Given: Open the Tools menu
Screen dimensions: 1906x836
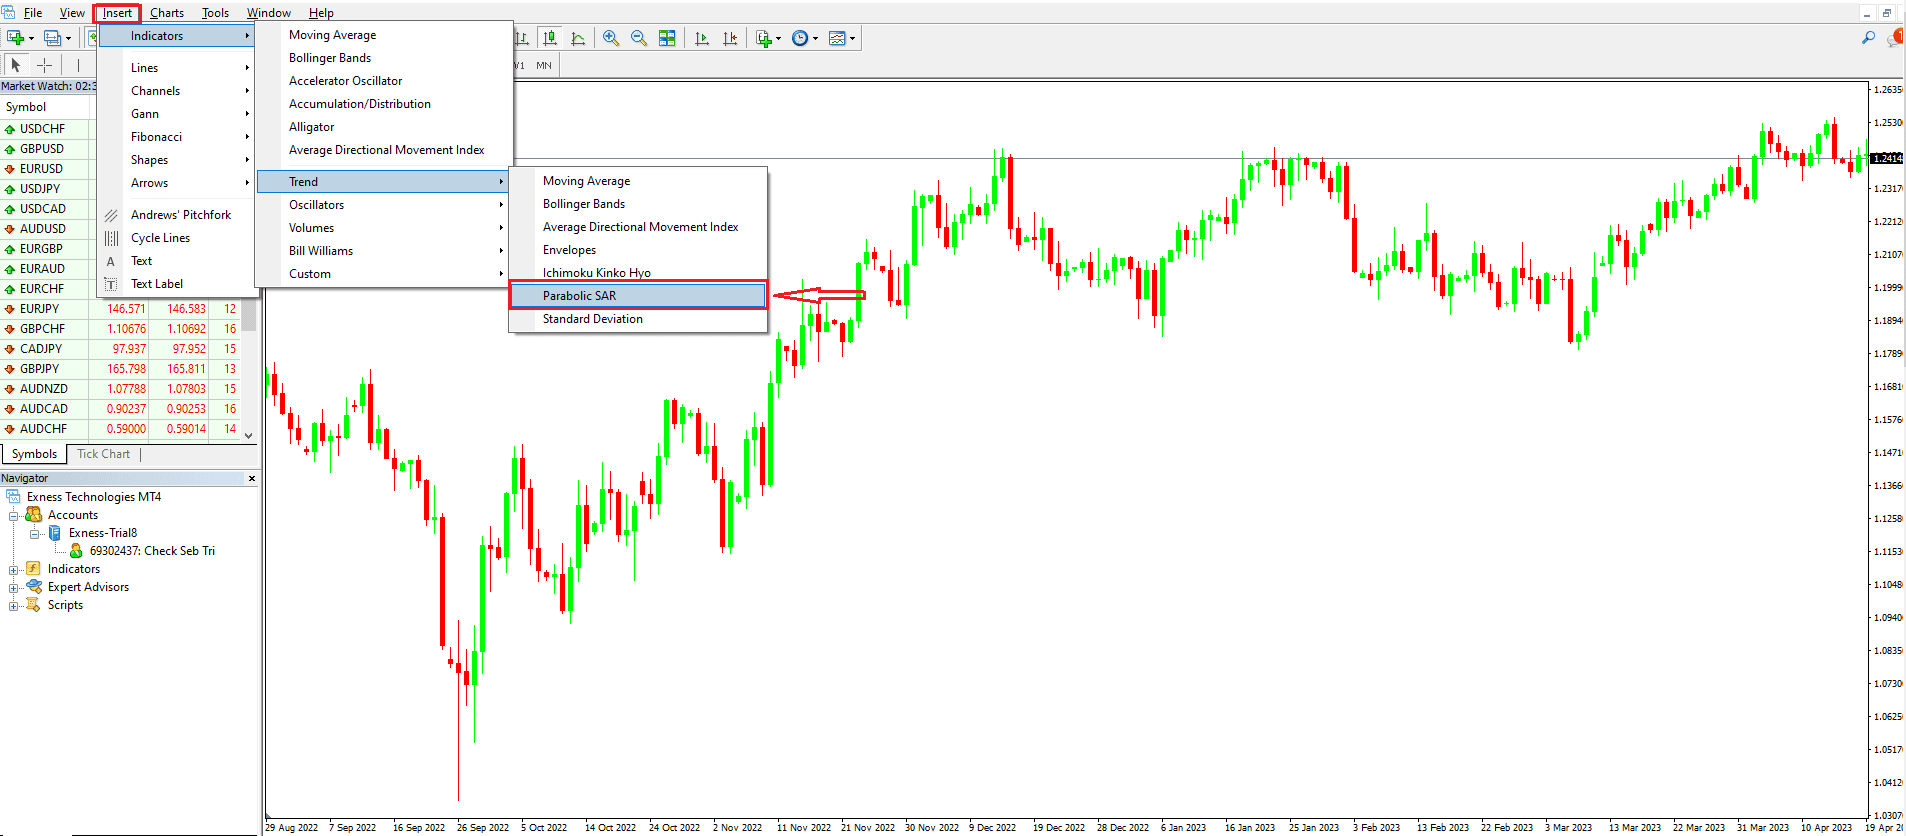Looking at the screenshot, I should 215,13.
